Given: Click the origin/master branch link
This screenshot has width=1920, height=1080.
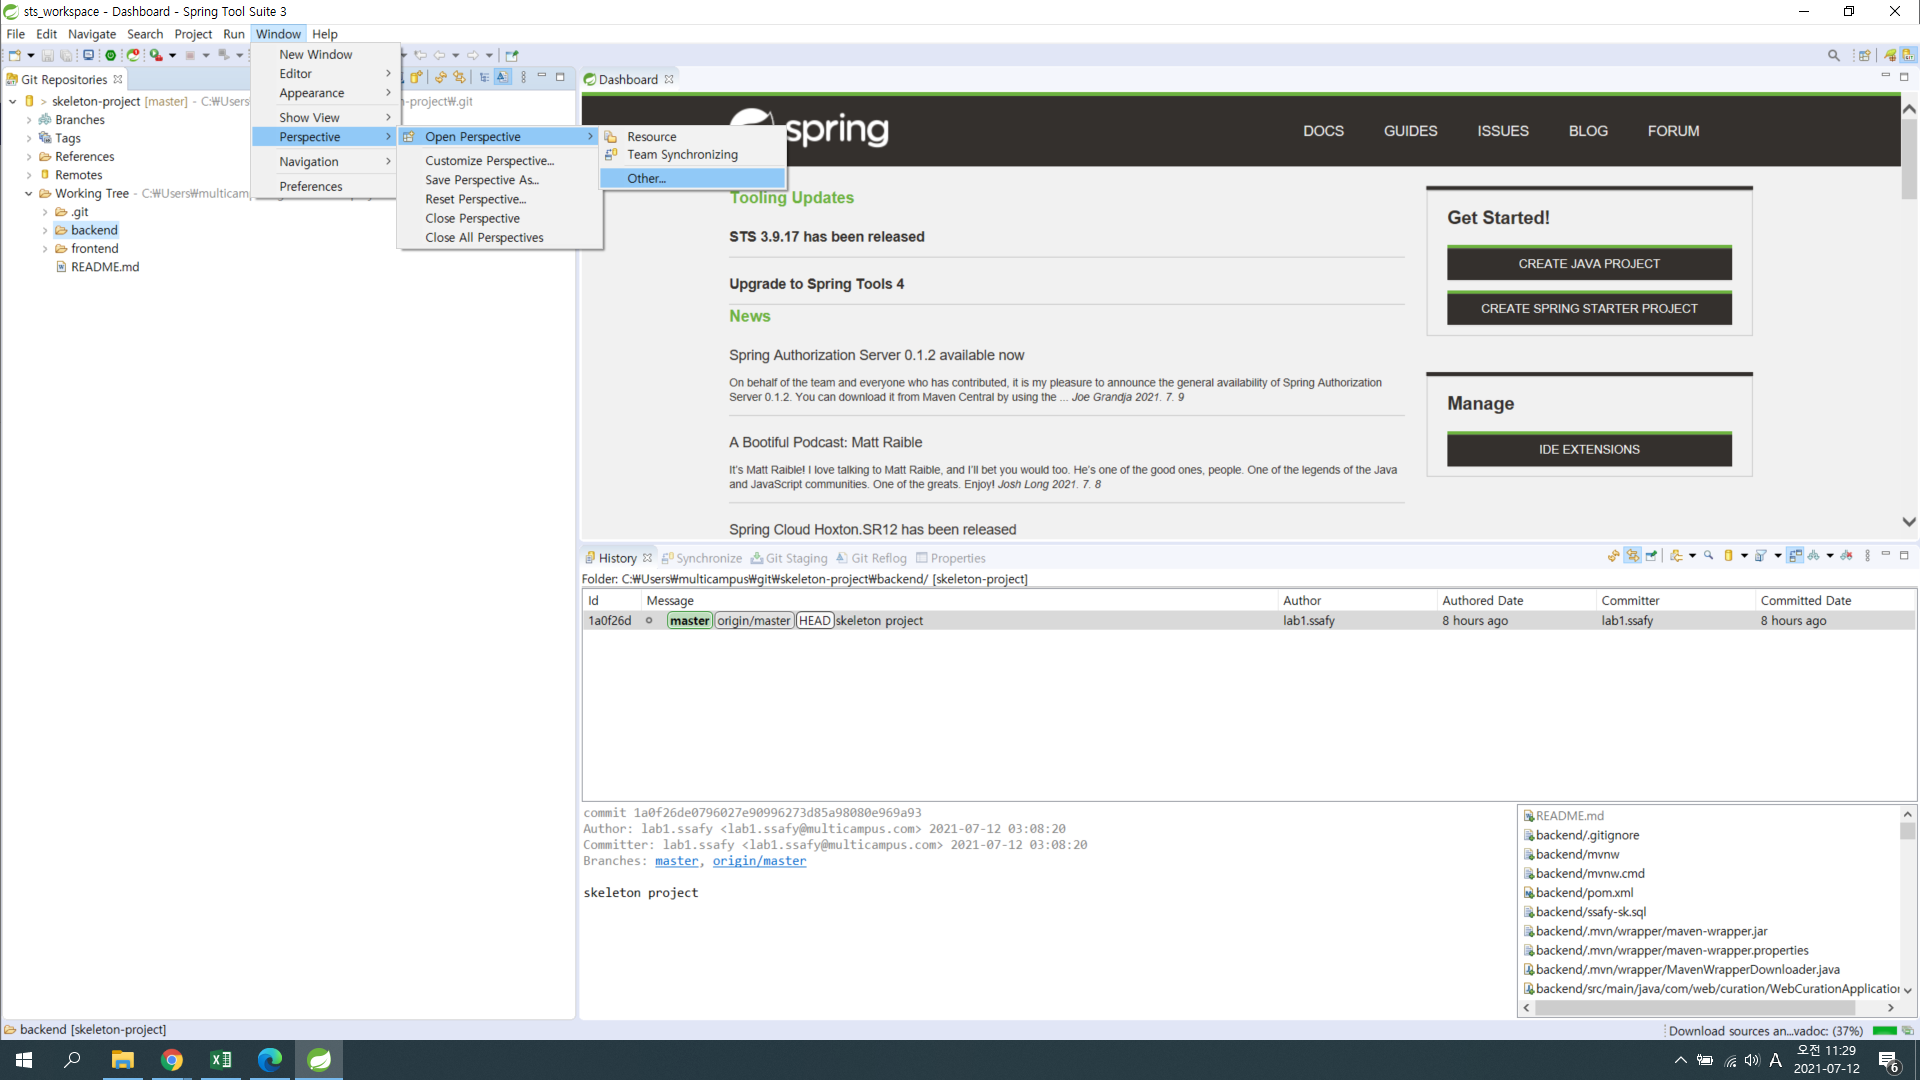Looking at the screenshot, I should [758, 861].
